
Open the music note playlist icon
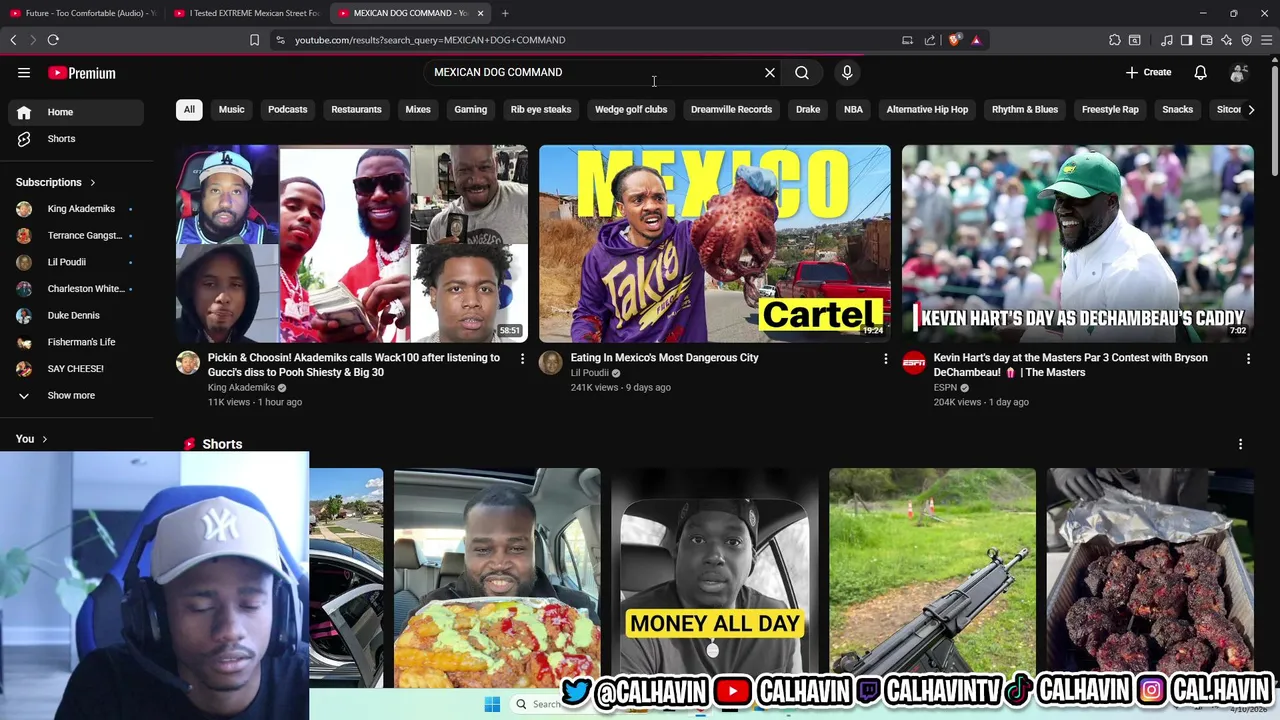(1167, 40)
